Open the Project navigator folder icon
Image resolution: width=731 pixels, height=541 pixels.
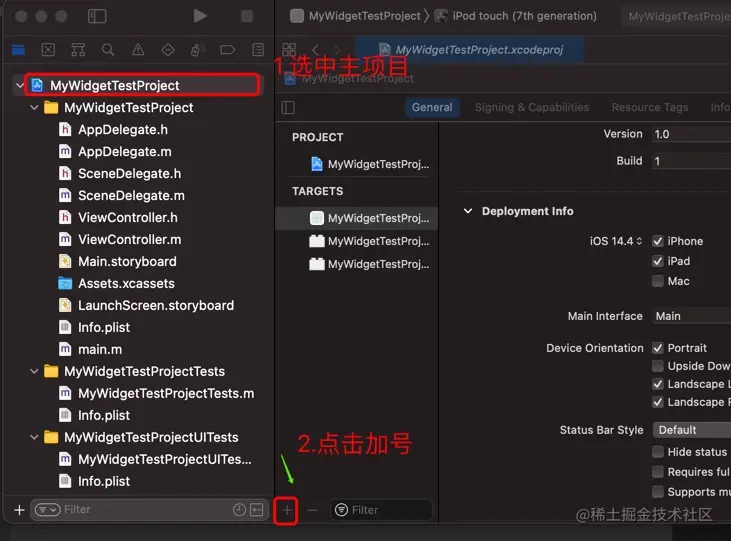pos(18,49)
